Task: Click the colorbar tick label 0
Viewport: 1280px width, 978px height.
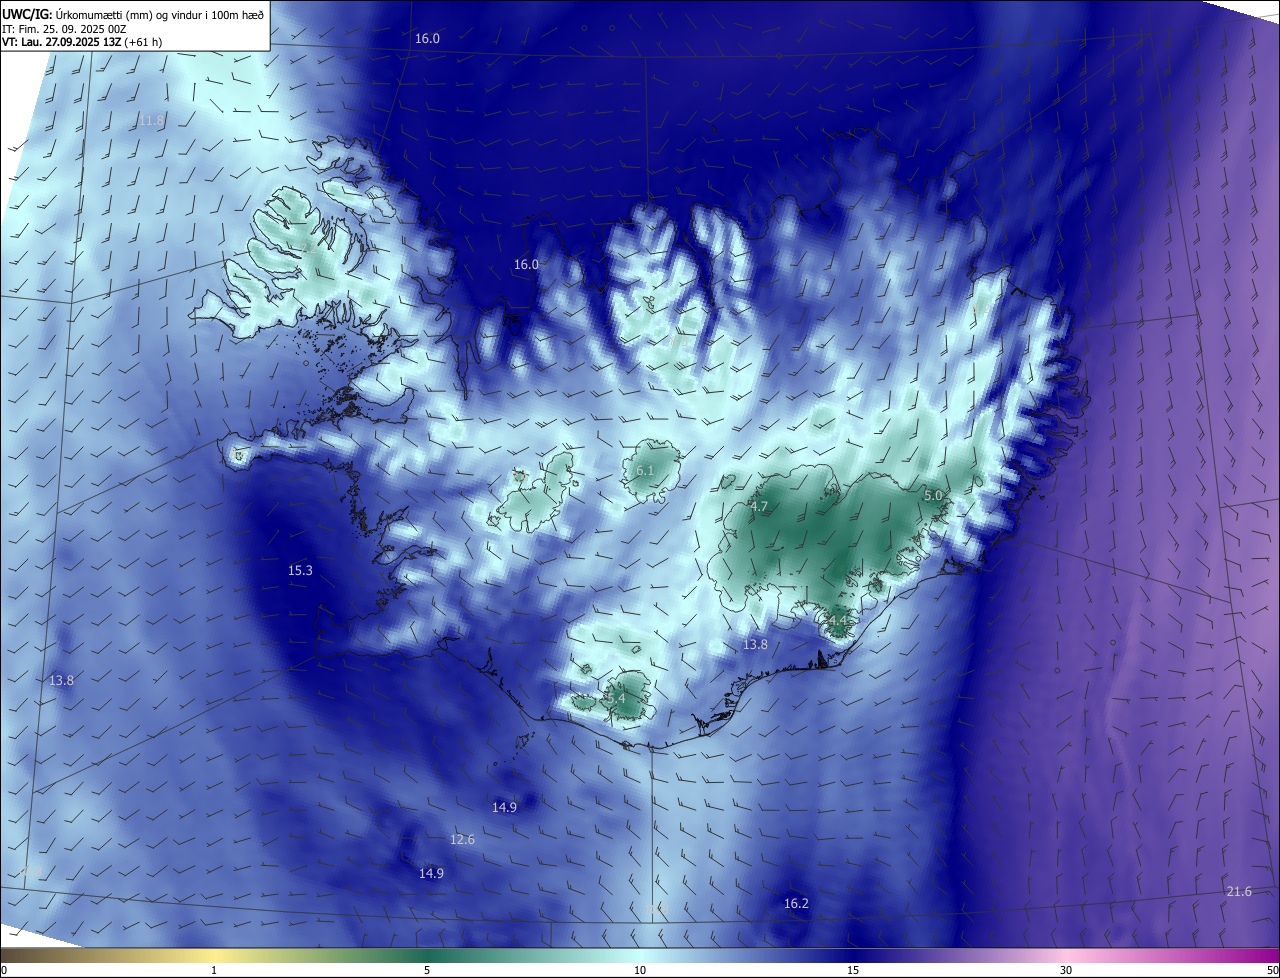Action: click(4, 970)
